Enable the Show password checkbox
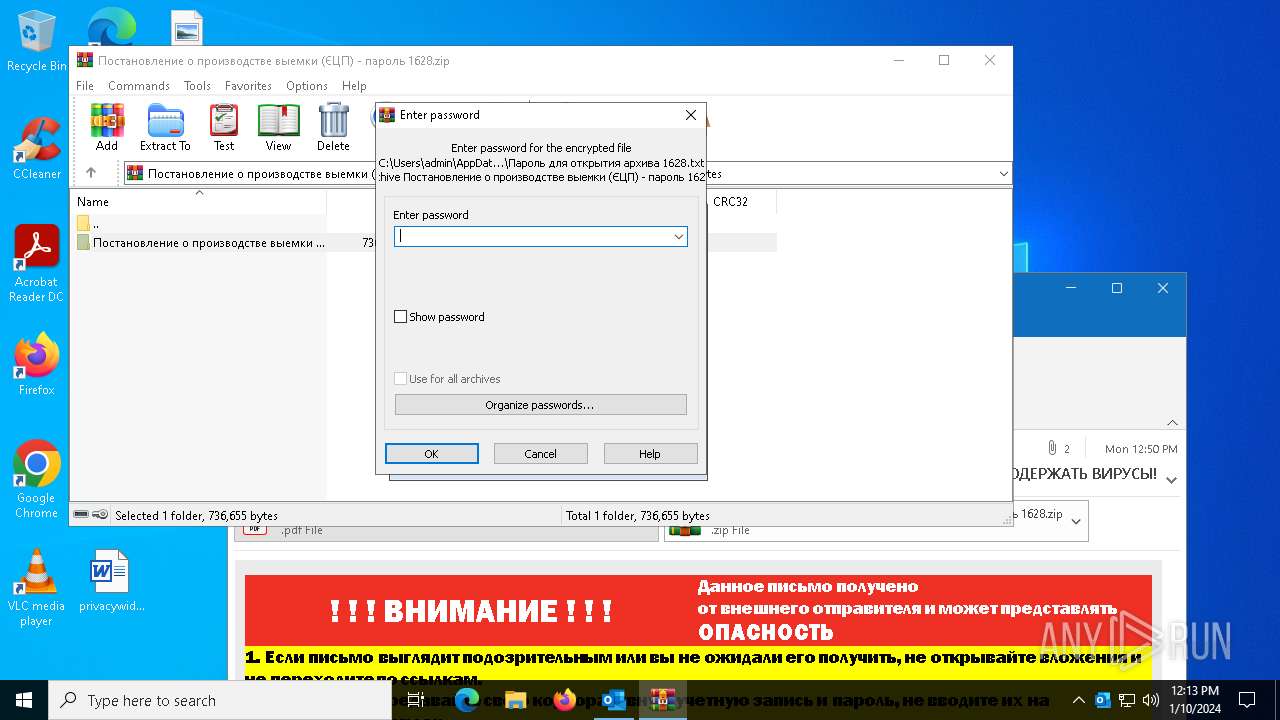Viewport: 1280px width, 720px height. [401, 317]
